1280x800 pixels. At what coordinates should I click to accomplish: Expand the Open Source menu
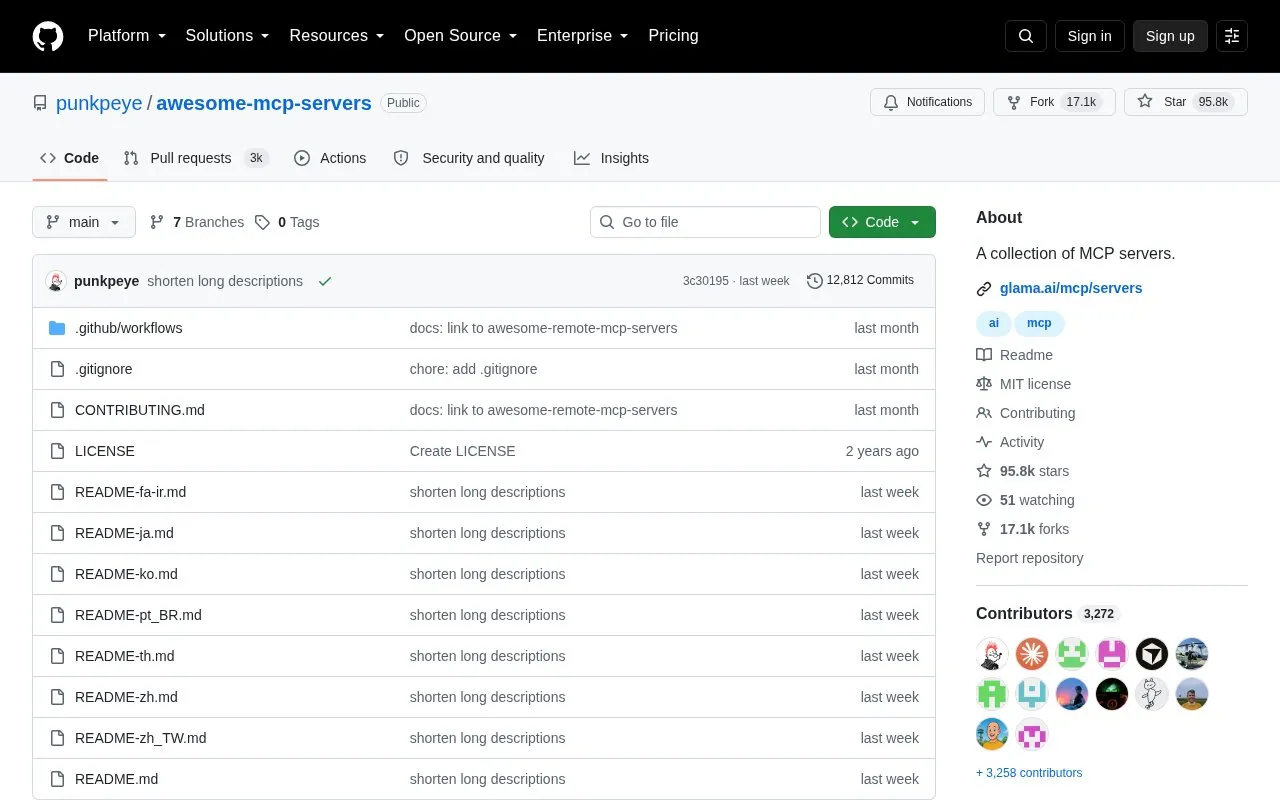461,36
